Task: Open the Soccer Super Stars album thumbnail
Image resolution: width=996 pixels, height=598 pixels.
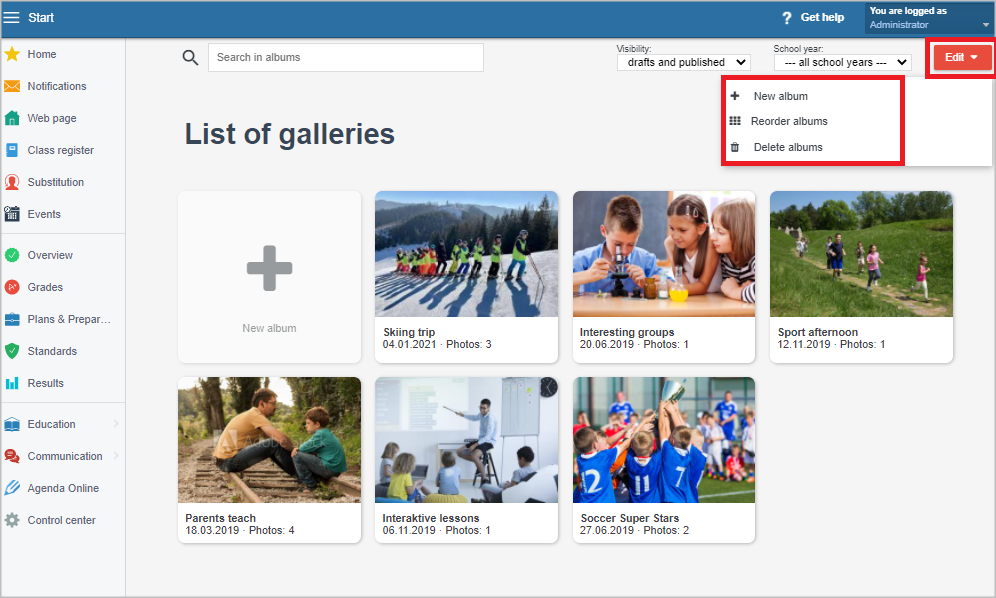Action: (664, 440)
